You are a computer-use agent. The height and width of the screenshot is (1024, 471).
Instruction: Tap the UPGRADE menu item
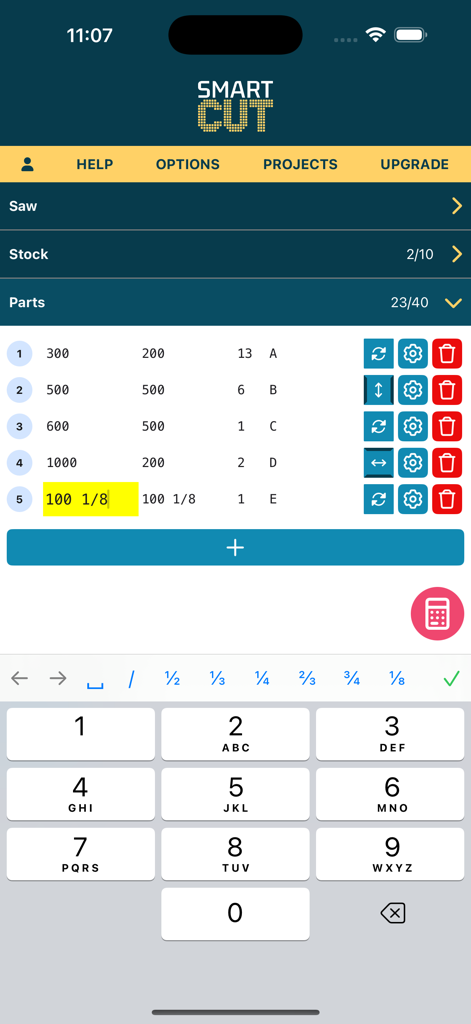coord(415,165)
